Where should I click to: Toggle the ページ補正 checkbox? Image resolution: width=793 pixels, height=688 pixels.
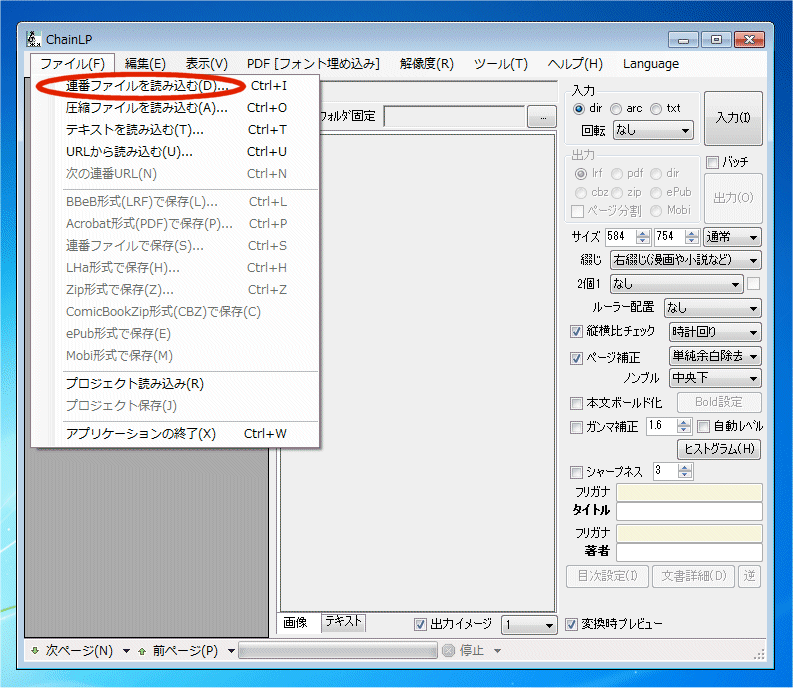[x=576, y=358]
